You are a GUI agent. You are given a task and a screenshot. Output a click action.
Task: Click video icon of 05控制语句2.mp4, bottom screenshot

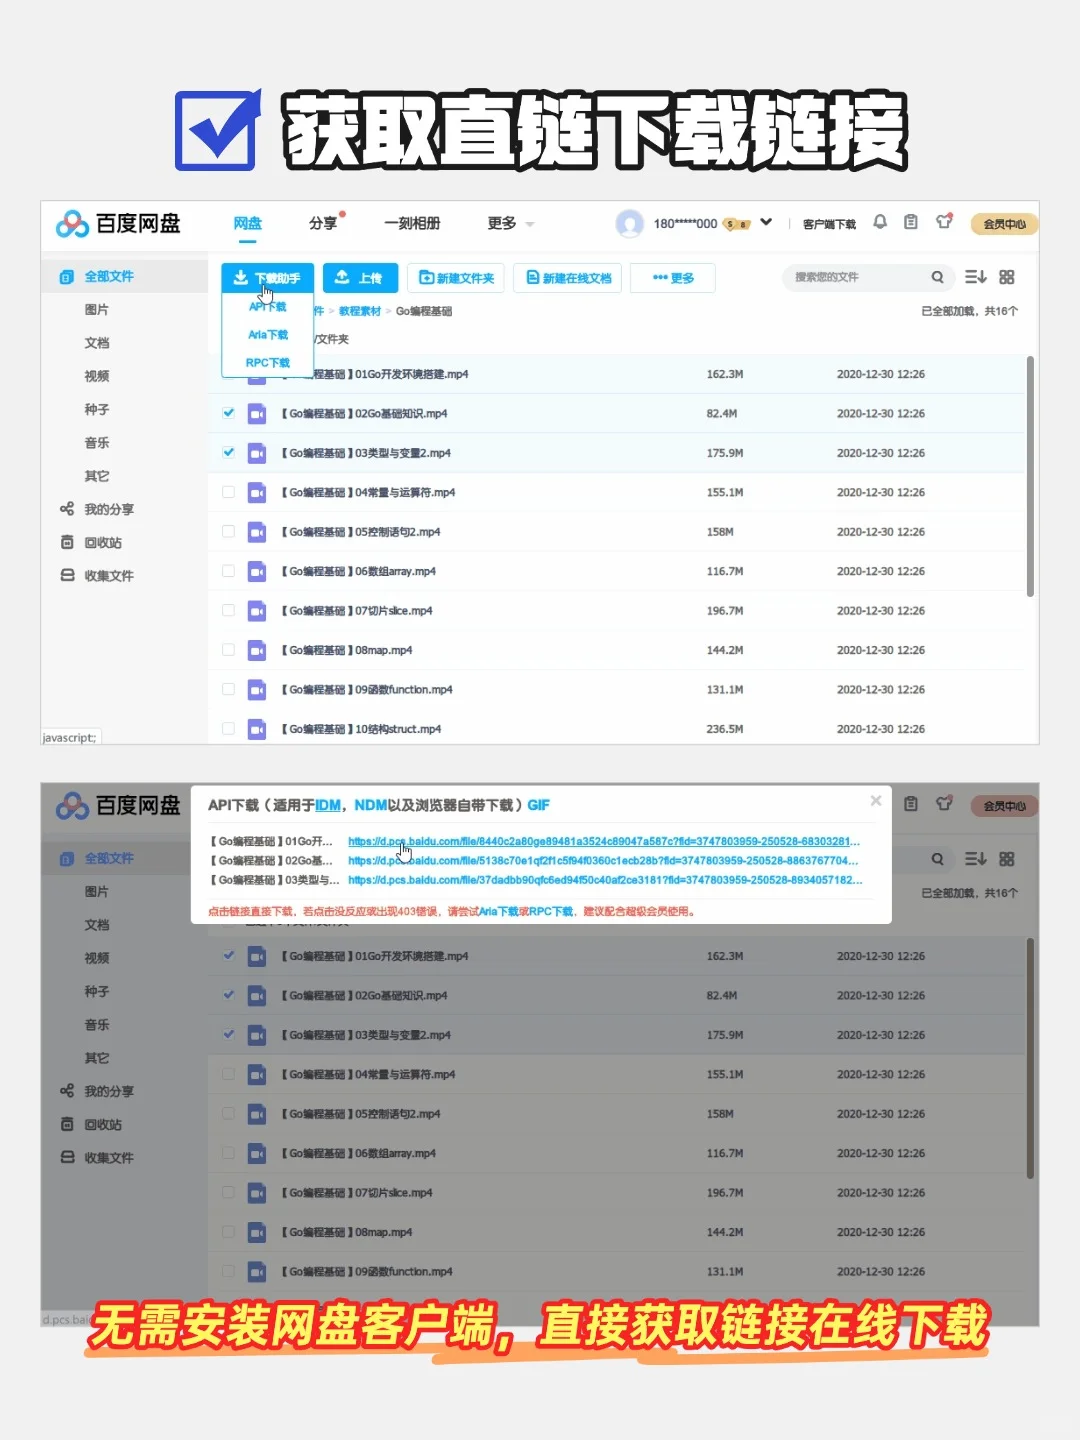(x=257, y=1113)
